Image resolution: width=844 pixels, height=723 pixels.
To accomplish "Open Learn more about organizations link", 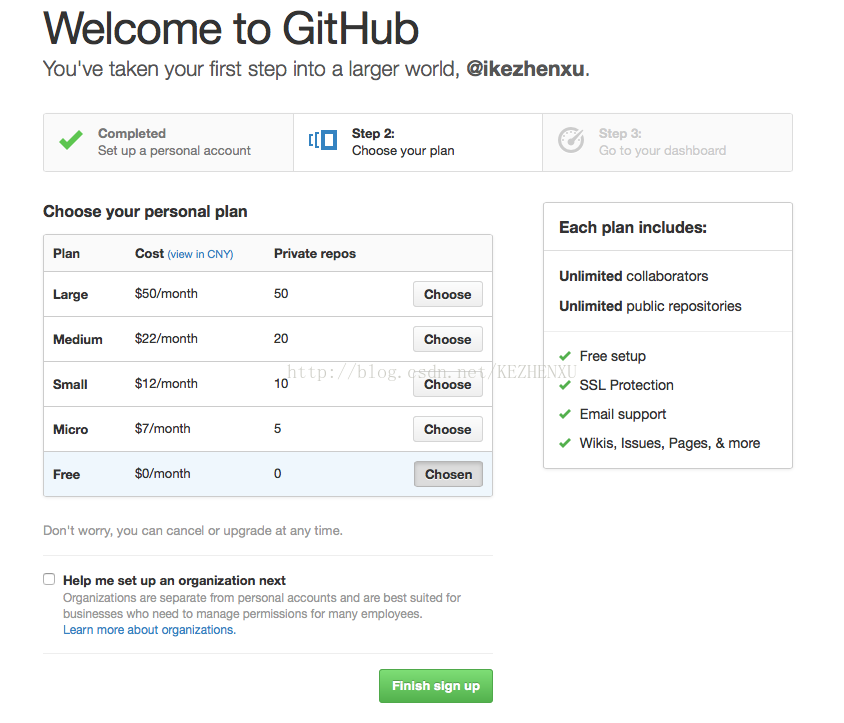I will click(x=150, y=630).
